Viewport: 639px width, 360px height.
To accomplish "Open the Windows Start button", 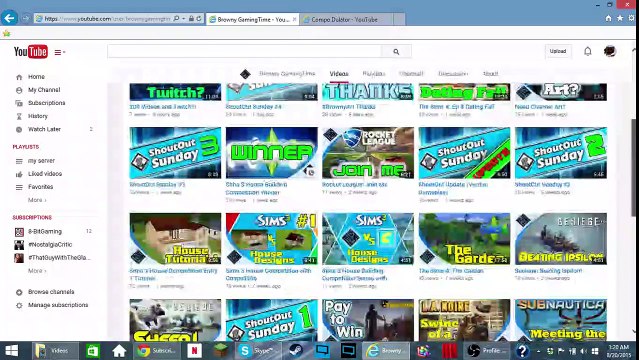I will [x=11, y=351].
